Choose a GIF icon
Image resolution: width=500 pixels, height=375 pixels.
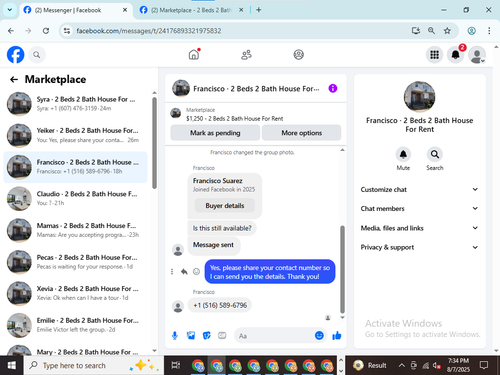pos(222,335)
